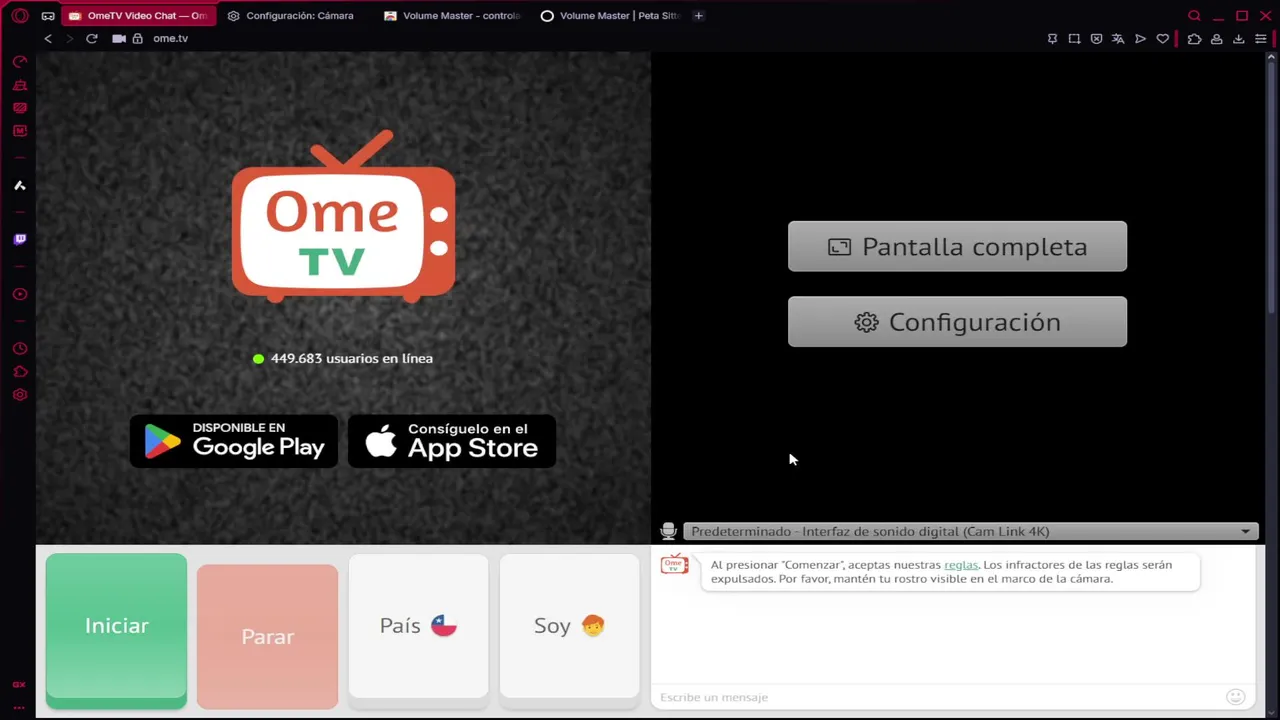1280x720 pixels.
Task: Switch to Volume Master | Peta Sitta tab
Action: coord(610,16)
